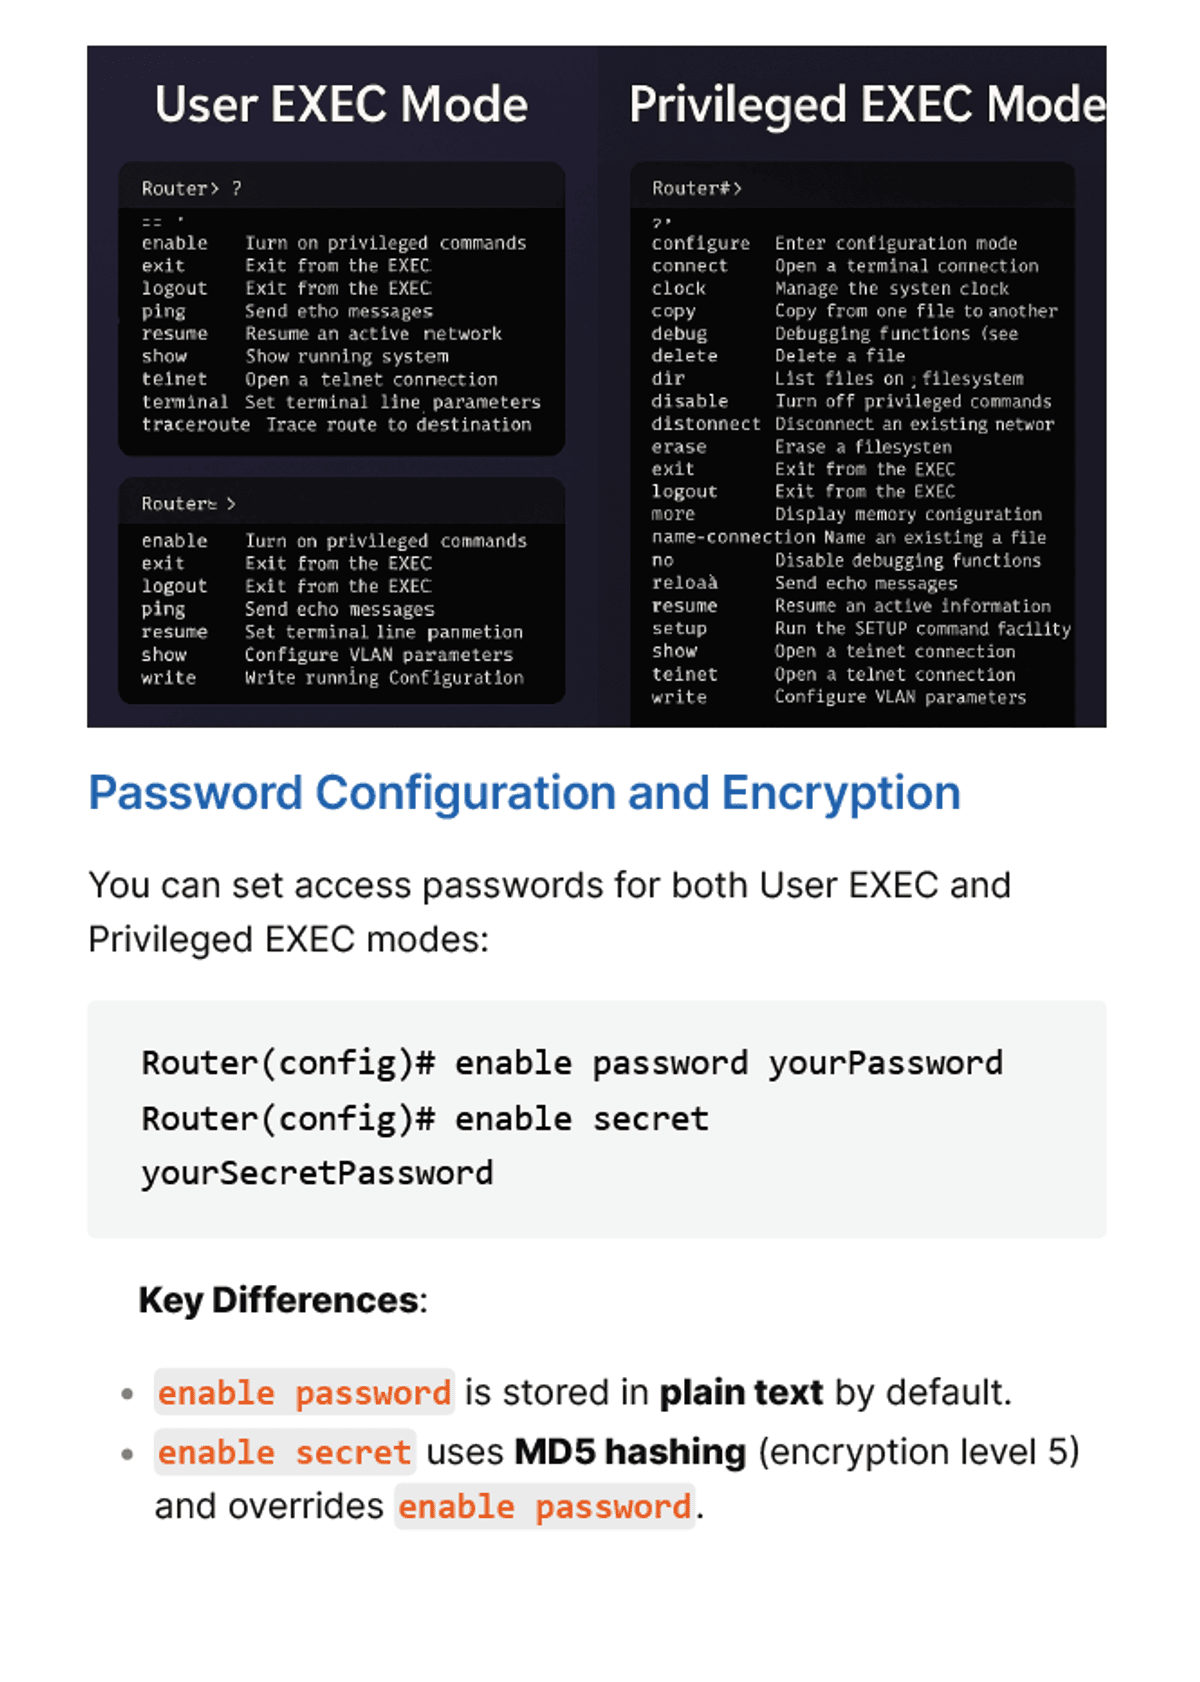Viewport: 1200px width, 1682px height.
Task: Click the 'Router#>' prompt header
Action: tap(697, 188)
